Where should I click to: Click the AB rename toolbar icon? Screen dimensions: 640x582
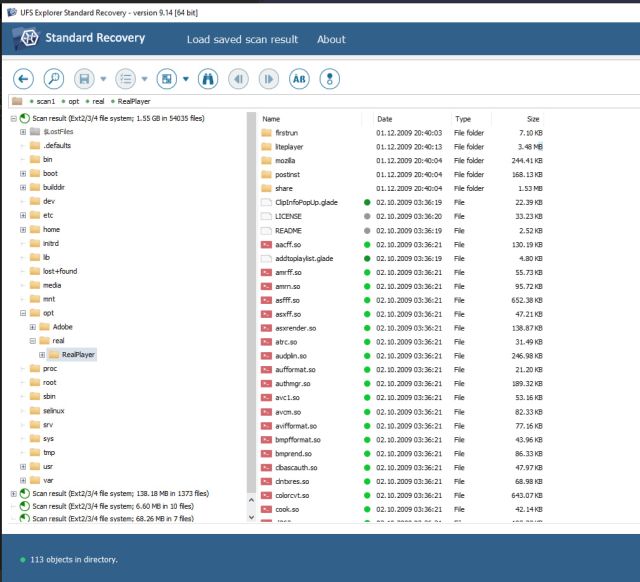click(x=299, y=79)
